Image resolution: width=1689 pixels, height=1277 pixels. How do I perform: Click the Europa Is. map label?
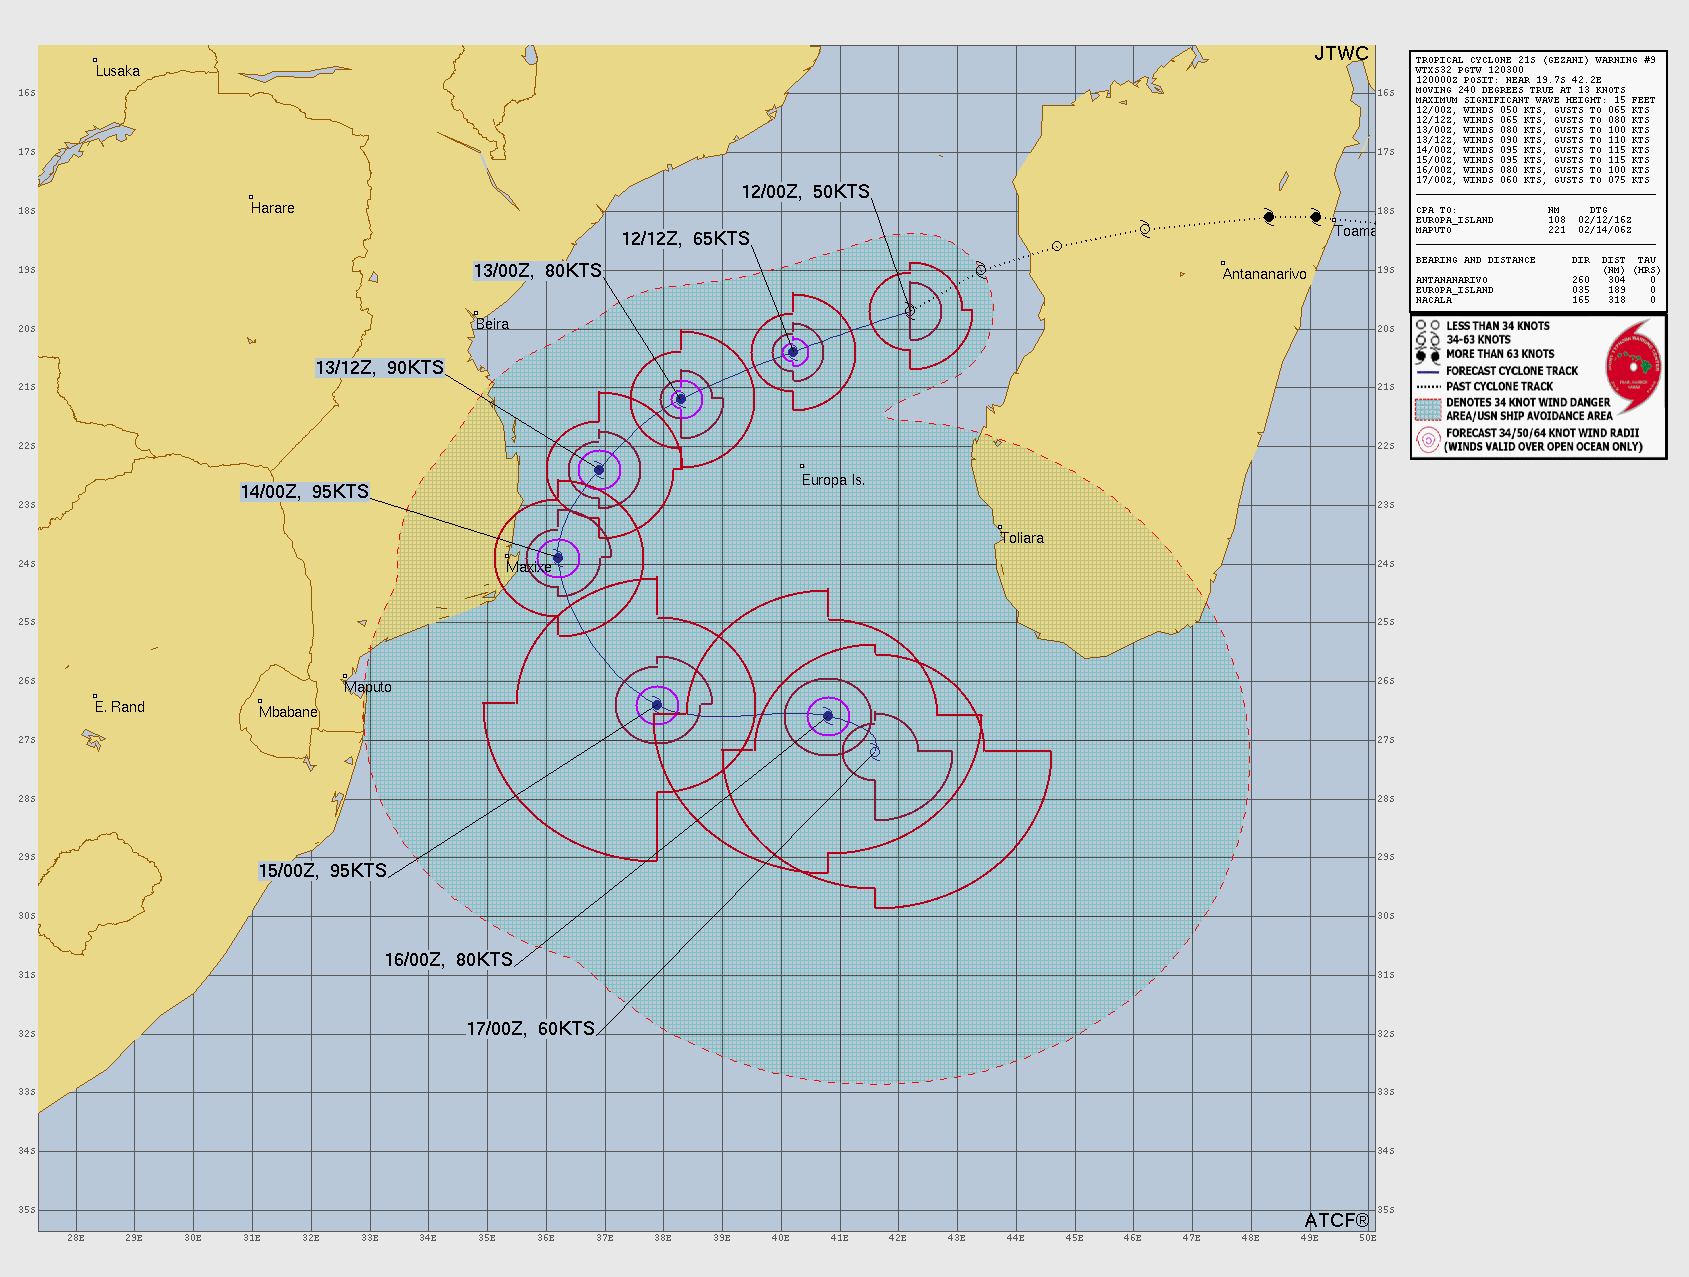(x=833, y=480)
